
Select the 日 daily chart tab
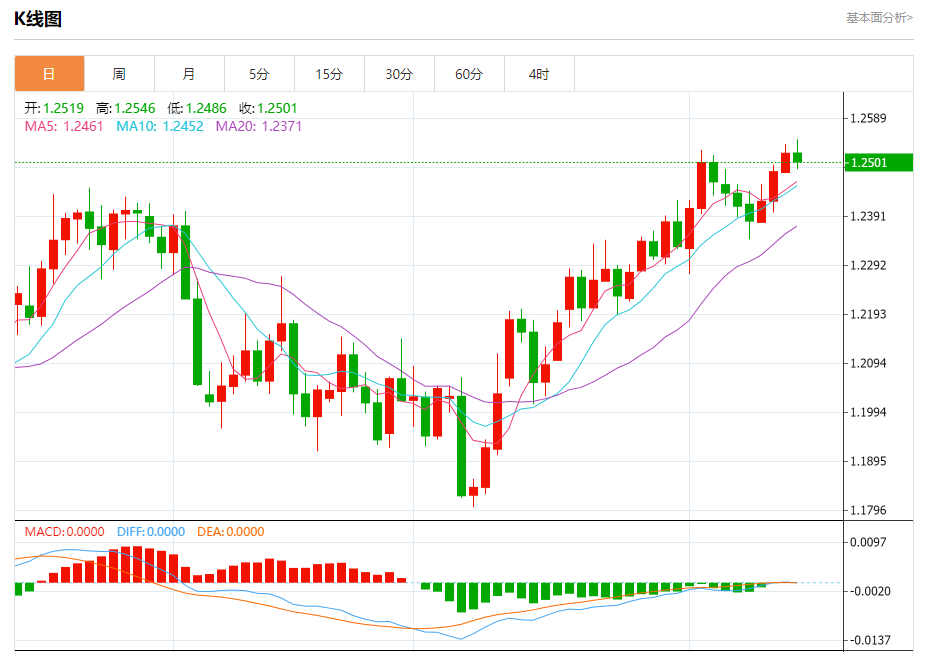pos(50,74)
